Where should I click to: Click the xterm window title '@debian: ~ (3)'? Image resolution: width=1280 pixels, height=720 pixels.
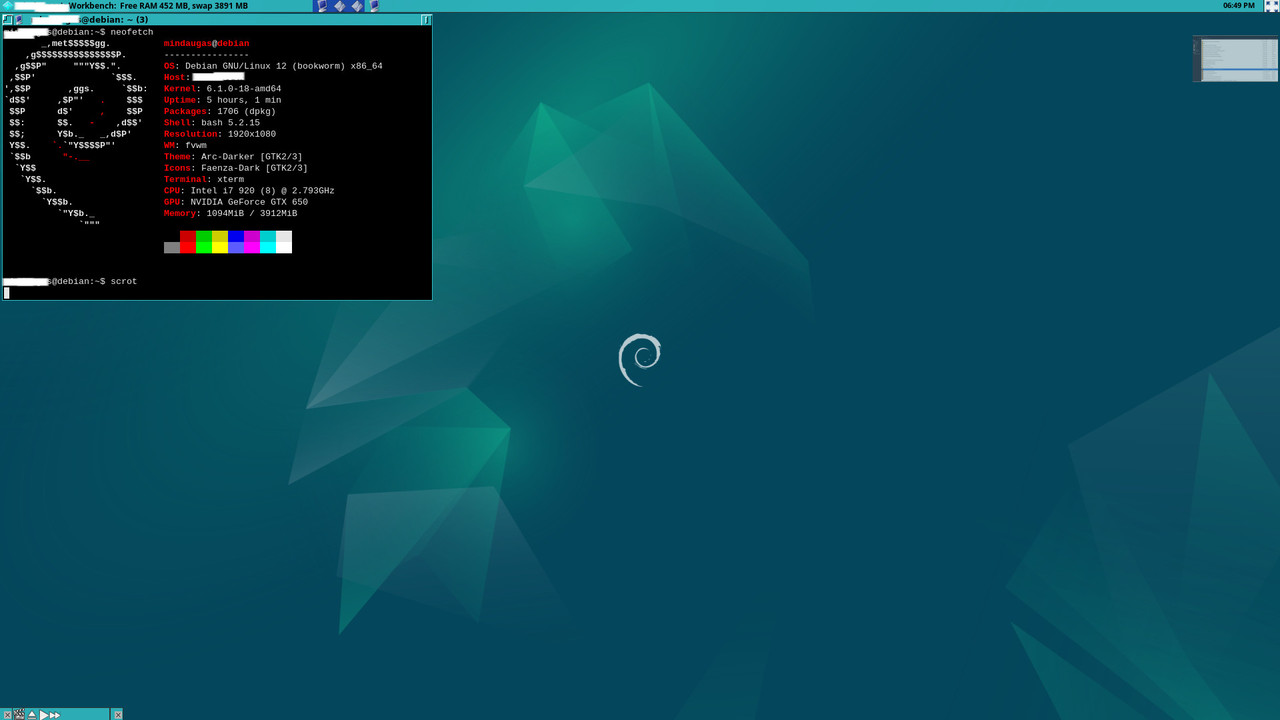114,20
